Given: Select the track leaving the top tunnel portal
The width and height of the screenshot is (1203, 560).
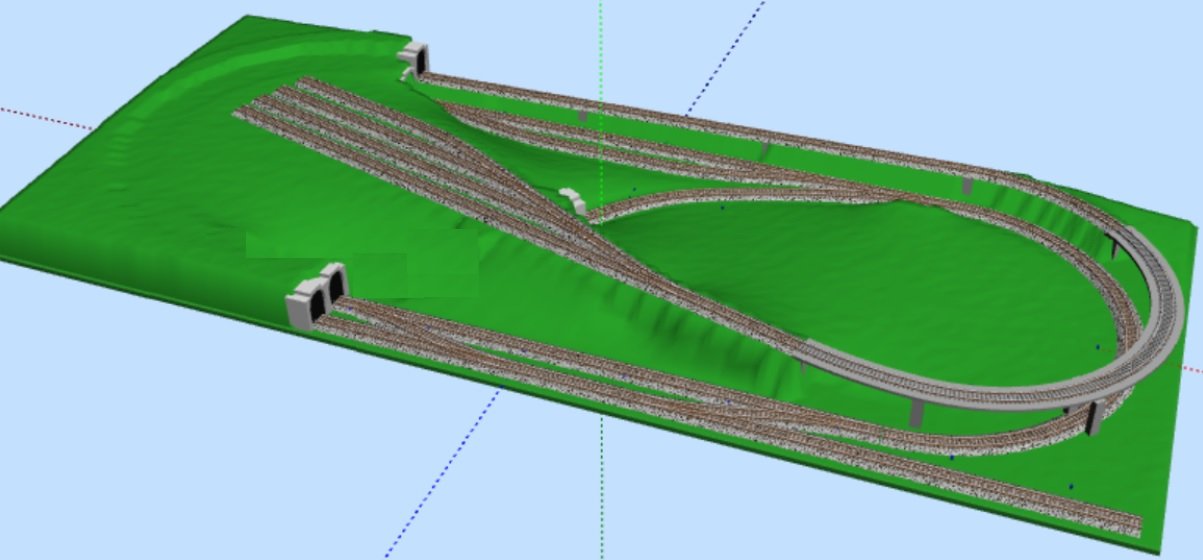Looking at the screenshot, I should click(500, 87).
